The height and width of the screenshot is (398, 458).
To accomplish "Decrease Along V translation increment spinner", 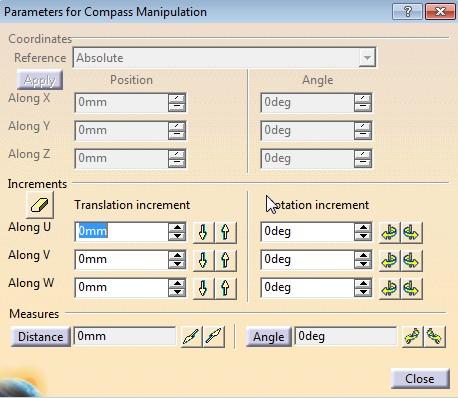I will [x=177, y=264].
